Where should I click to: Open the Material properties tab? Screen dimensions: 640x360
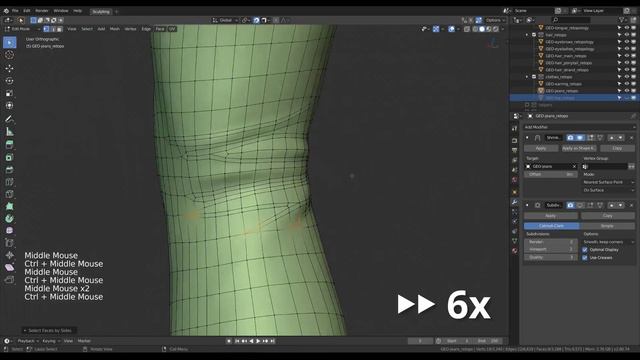pyautogui.click(x=514, y=251)
